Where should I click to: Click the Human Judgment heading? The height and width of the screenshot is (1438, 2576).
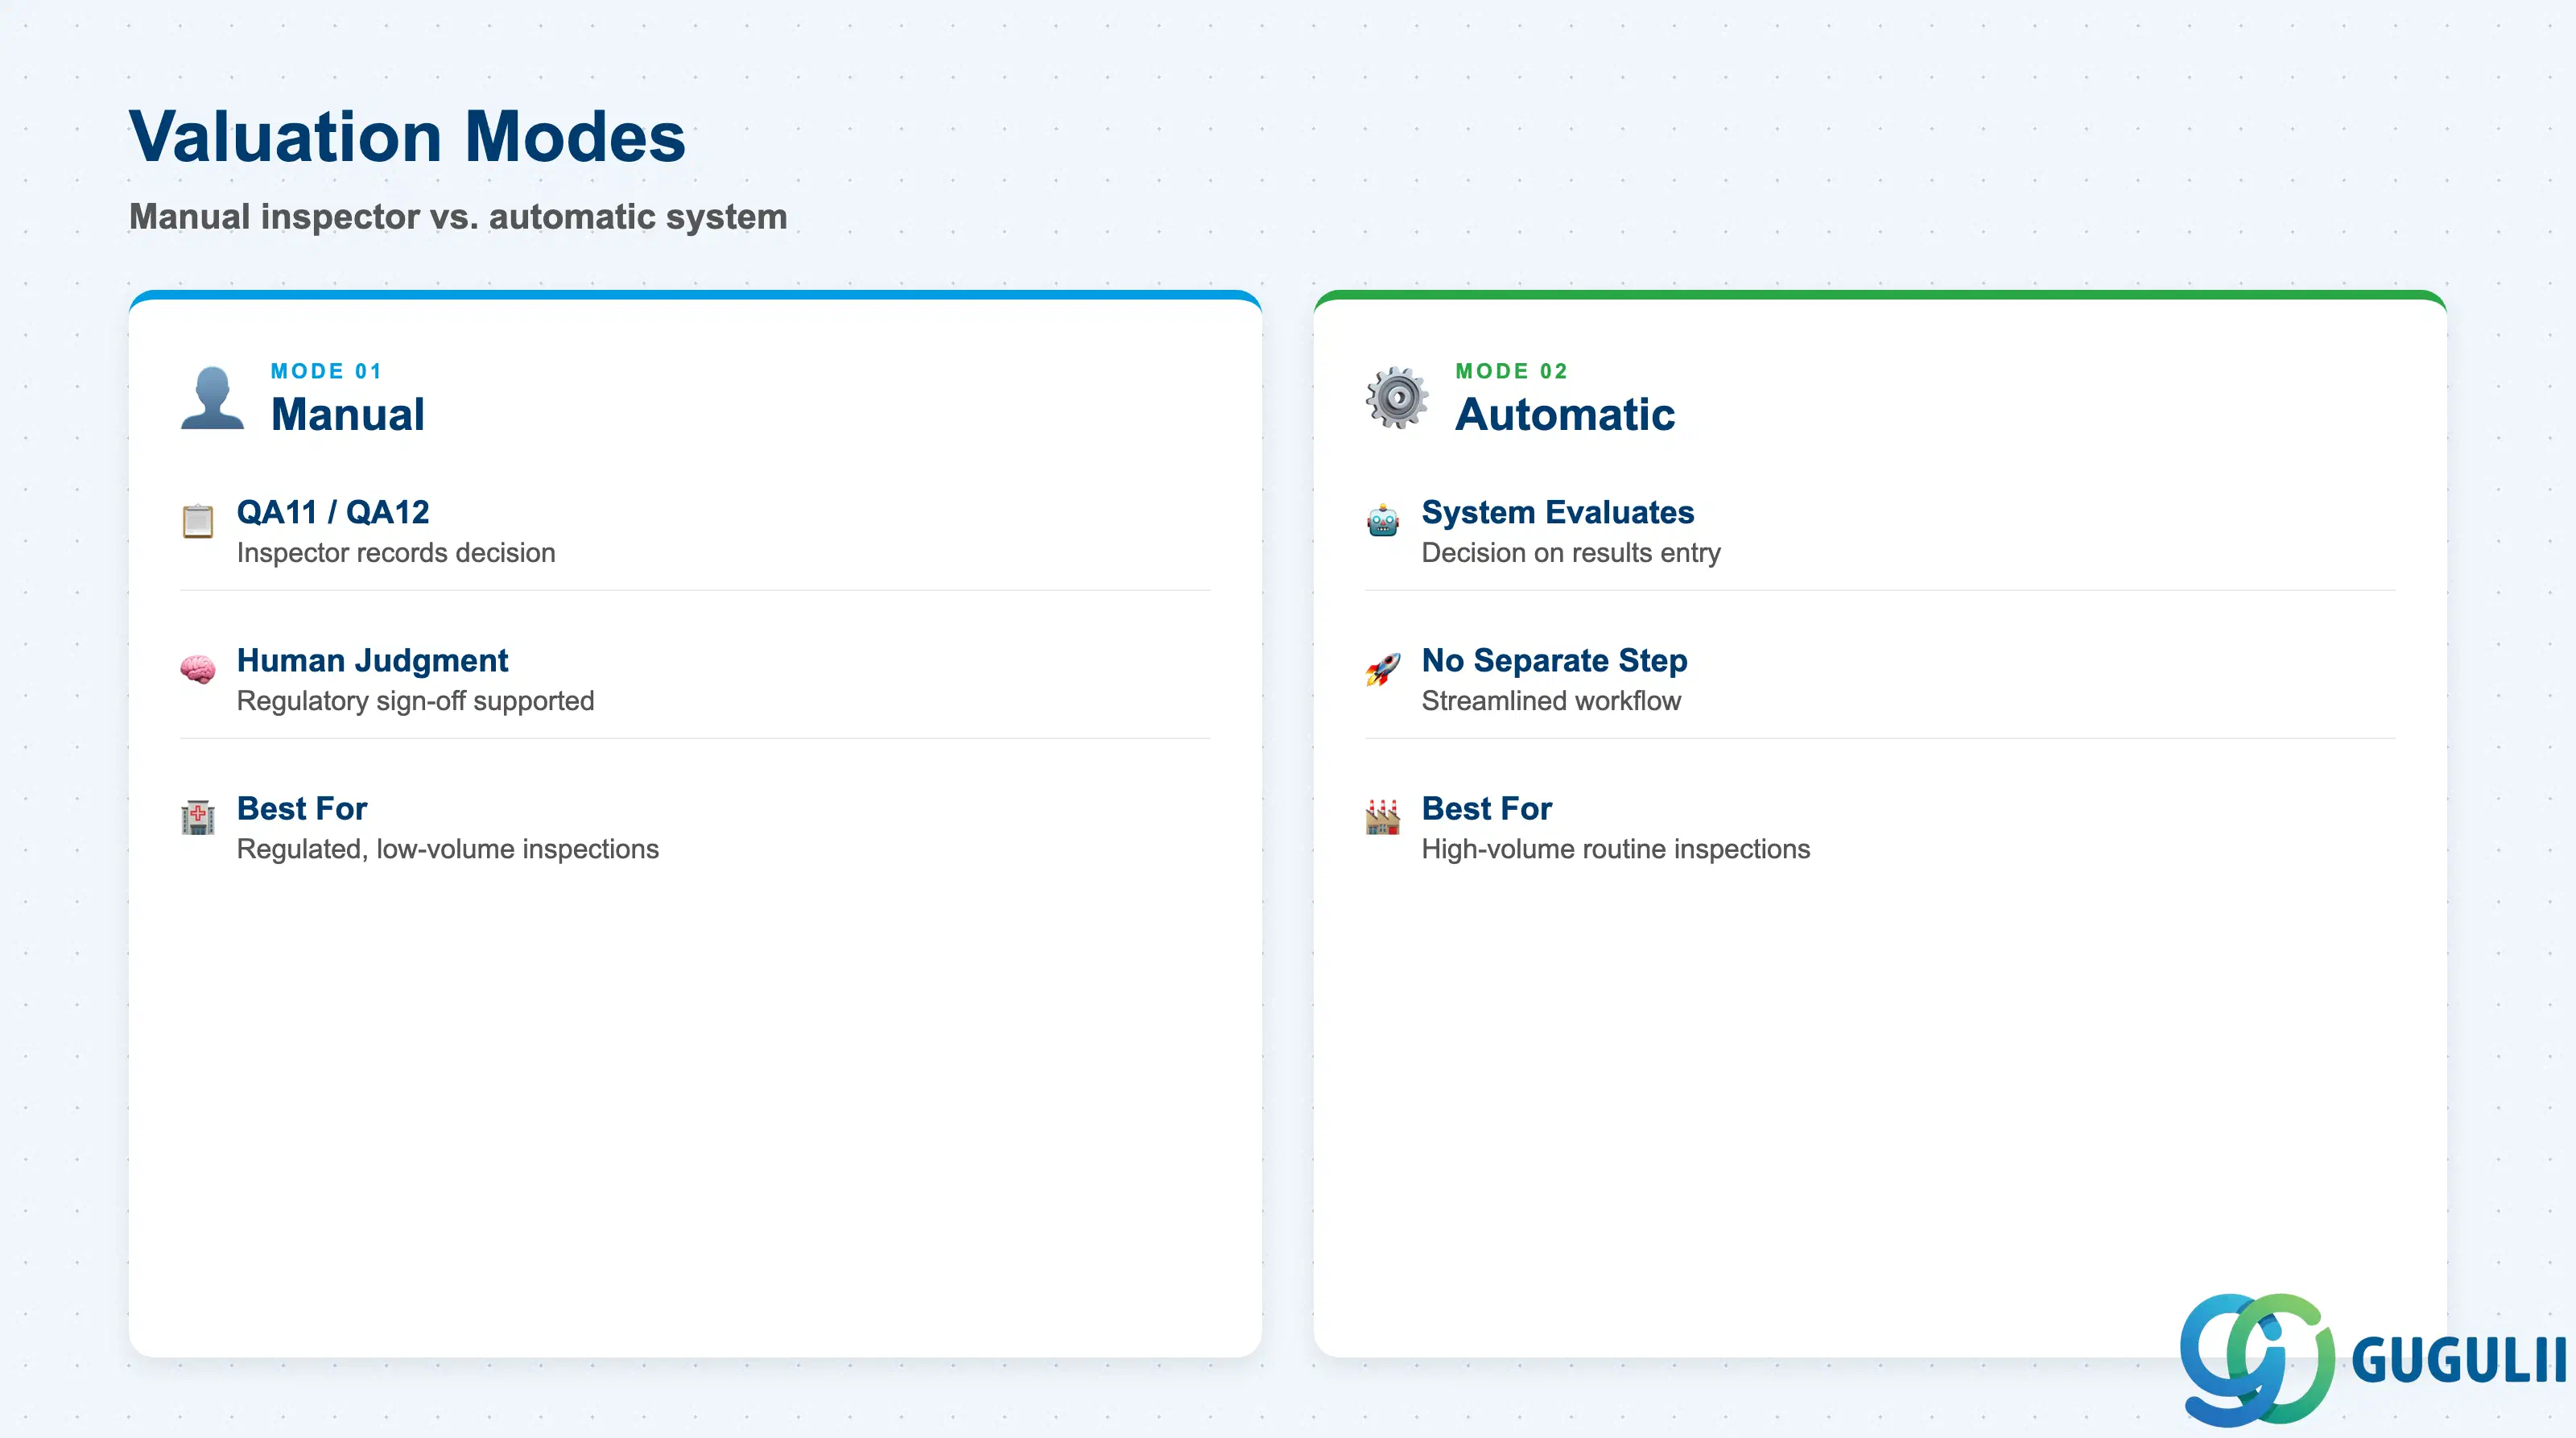click(x=373, y=660)
